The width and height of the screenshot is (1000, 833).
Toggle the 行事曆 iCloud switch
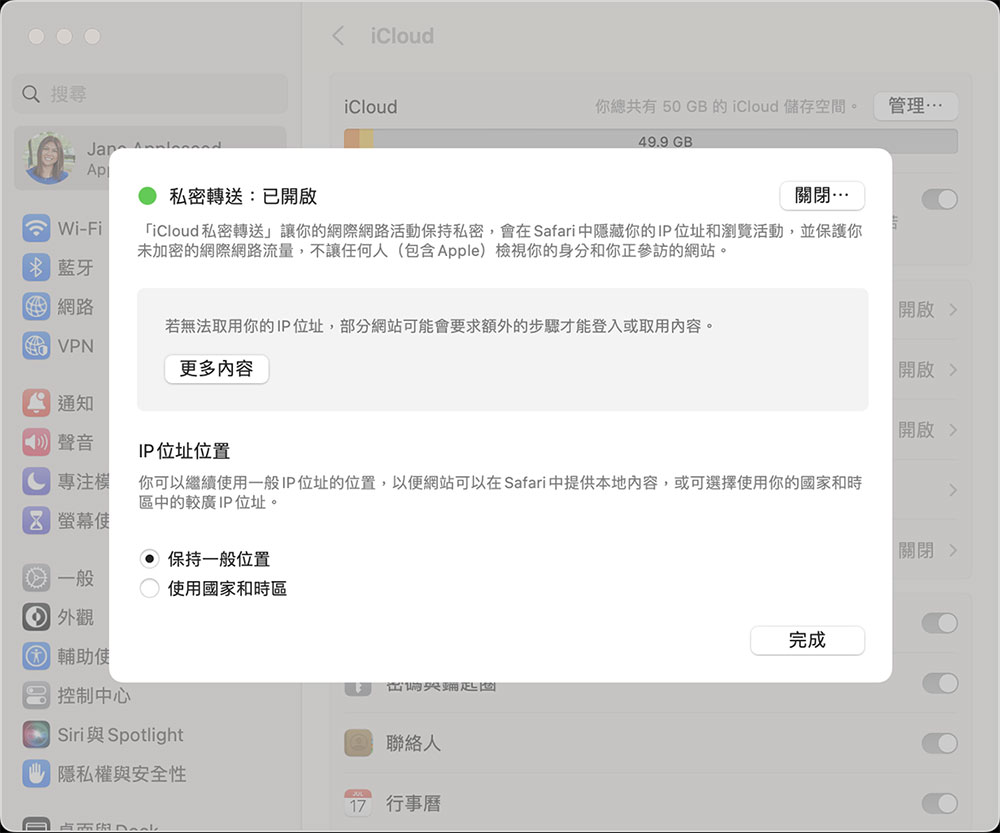tap(939, 803)
